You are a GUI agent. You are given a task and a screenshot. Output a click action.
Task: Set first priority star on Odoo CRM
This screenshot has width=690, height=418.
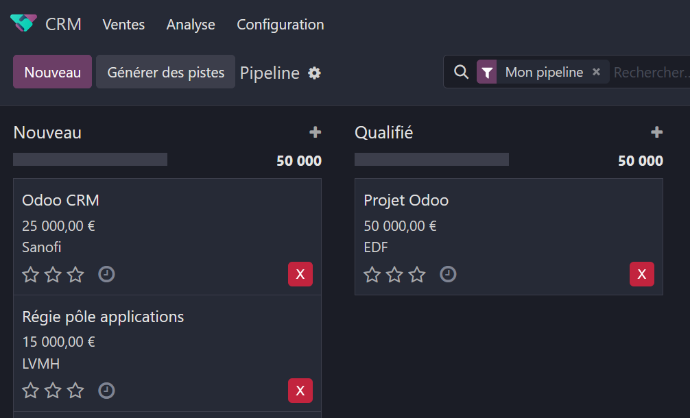coord(31,274)
